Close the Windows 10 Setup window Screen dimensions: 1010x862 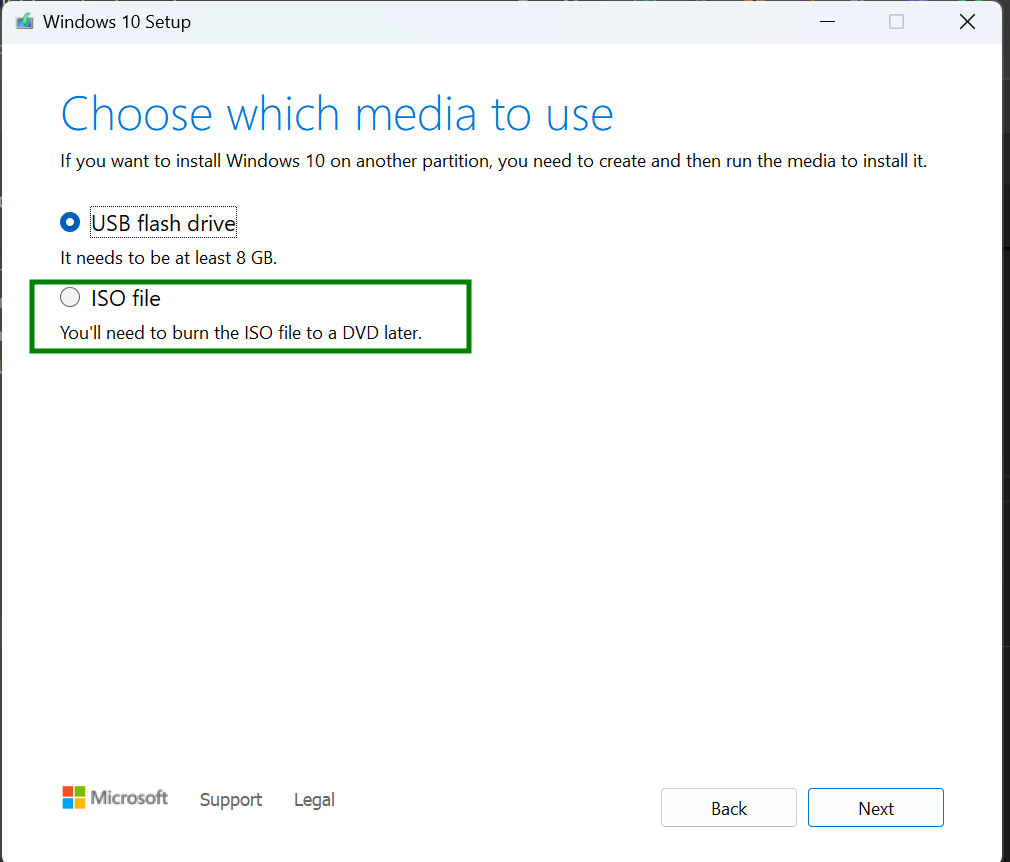point(967,22)
